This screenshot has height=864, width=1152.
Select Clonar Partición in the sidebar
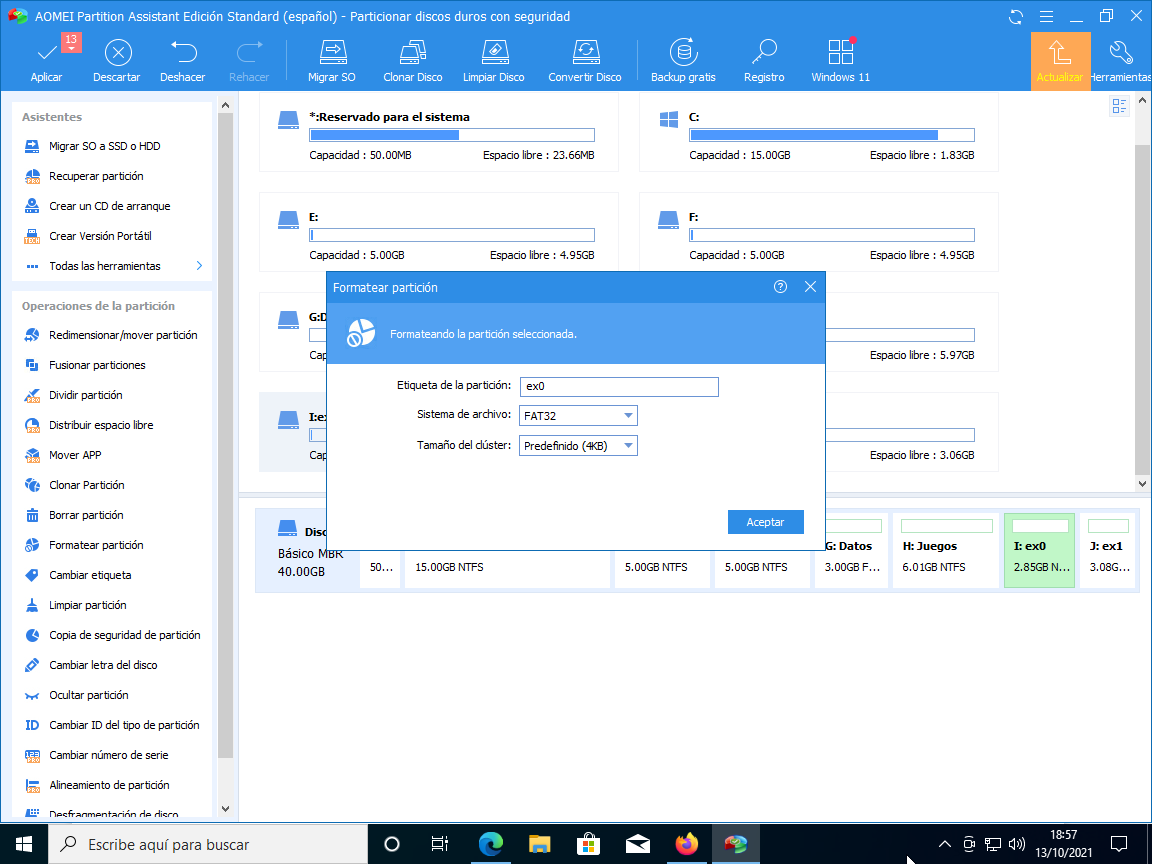pyautogui.click(x=87, y=485)
